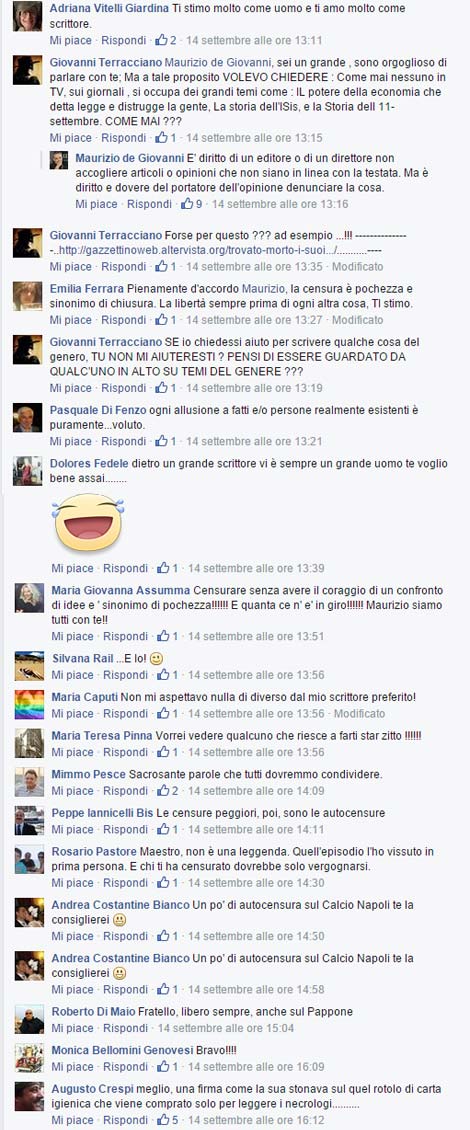Image resolution: width=470 pixels, height=1130 pixels.
Task: Open the thumbs-up count on Mimmo Pesce's comment
Action: coord(168,791)
